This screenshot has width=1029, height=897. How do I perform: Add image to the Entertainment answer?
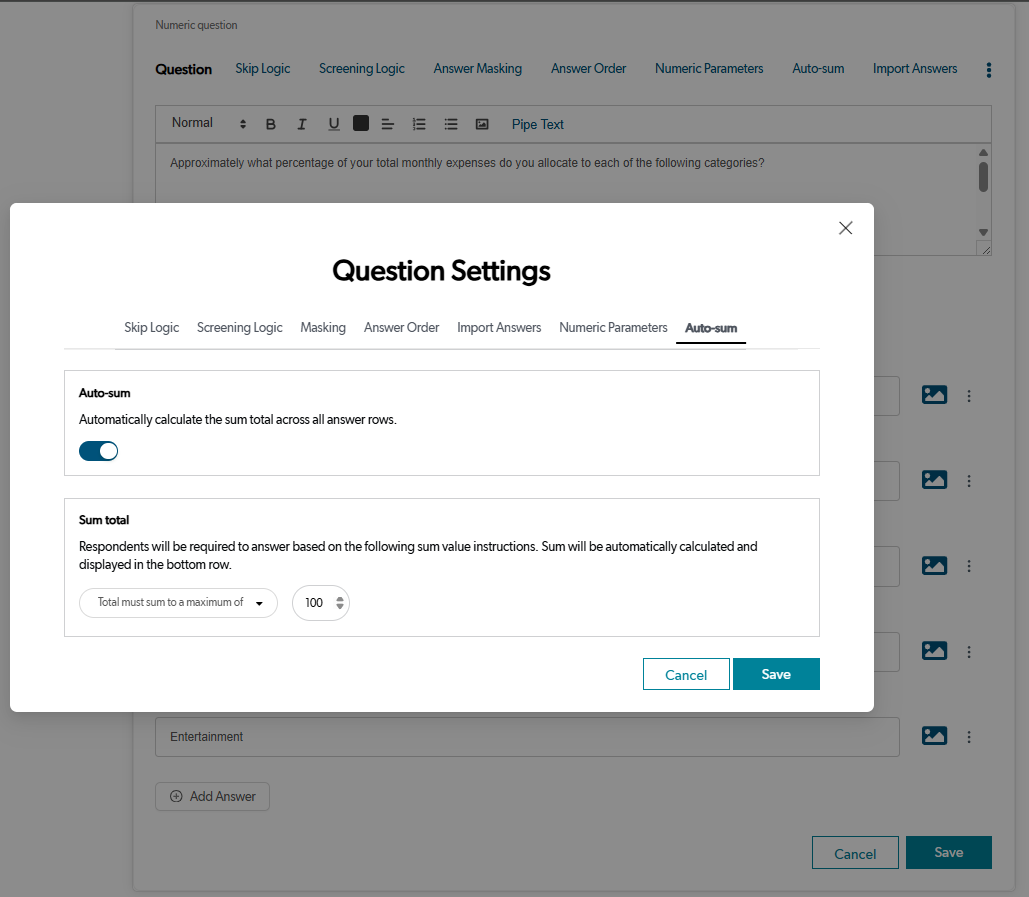(x=934, y=736)
